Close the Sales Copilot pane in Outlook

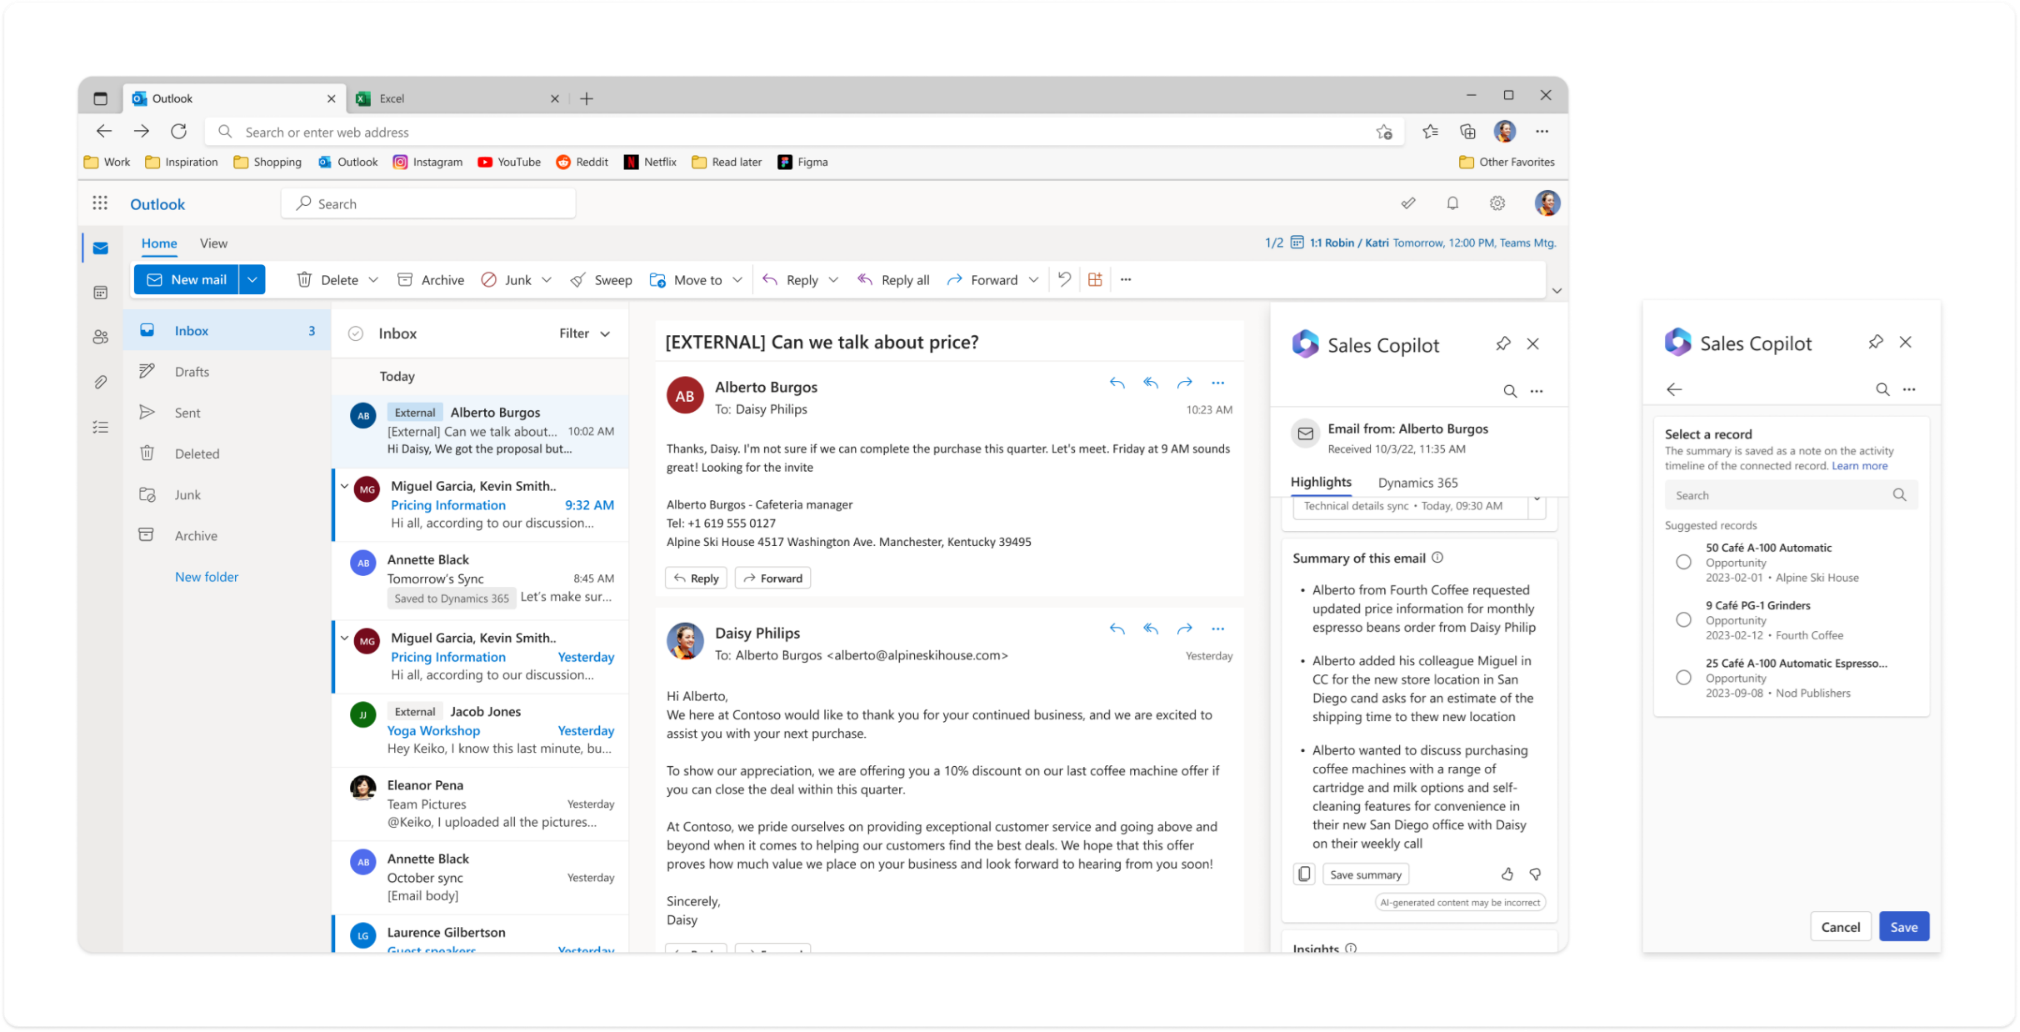pos(1533,344)
